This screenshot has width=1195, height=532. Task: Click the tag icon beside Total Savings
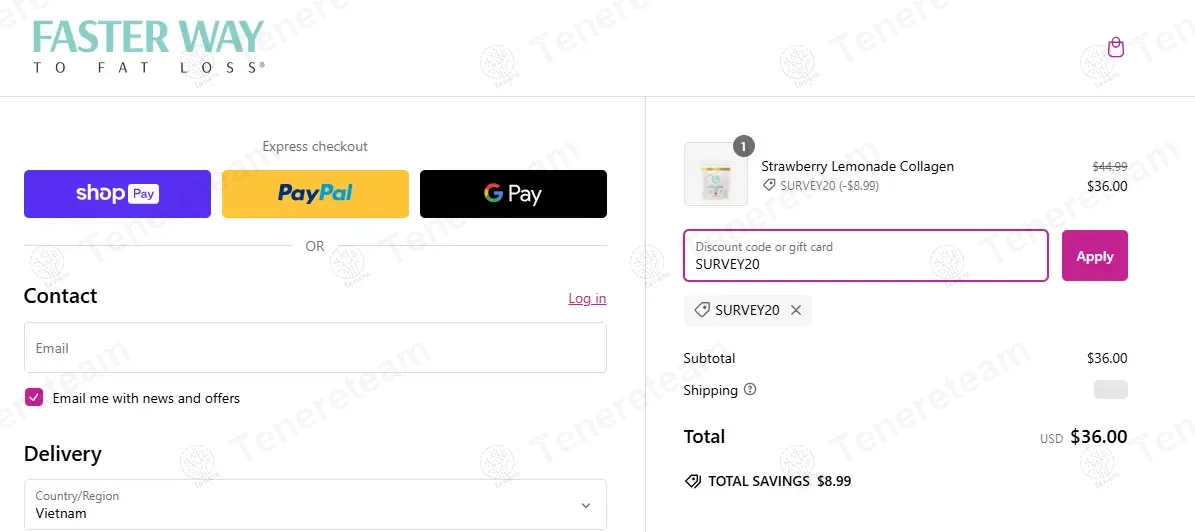[693, 481]
